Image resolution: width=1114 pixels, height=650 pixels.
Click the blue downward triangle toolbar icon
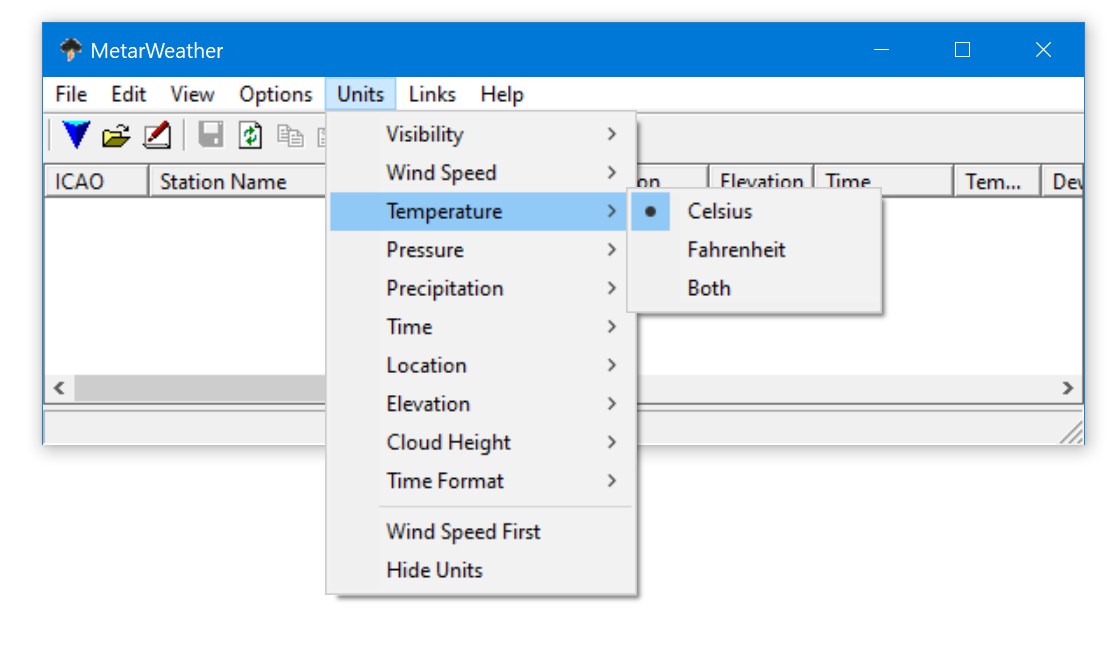pos(76,135)
